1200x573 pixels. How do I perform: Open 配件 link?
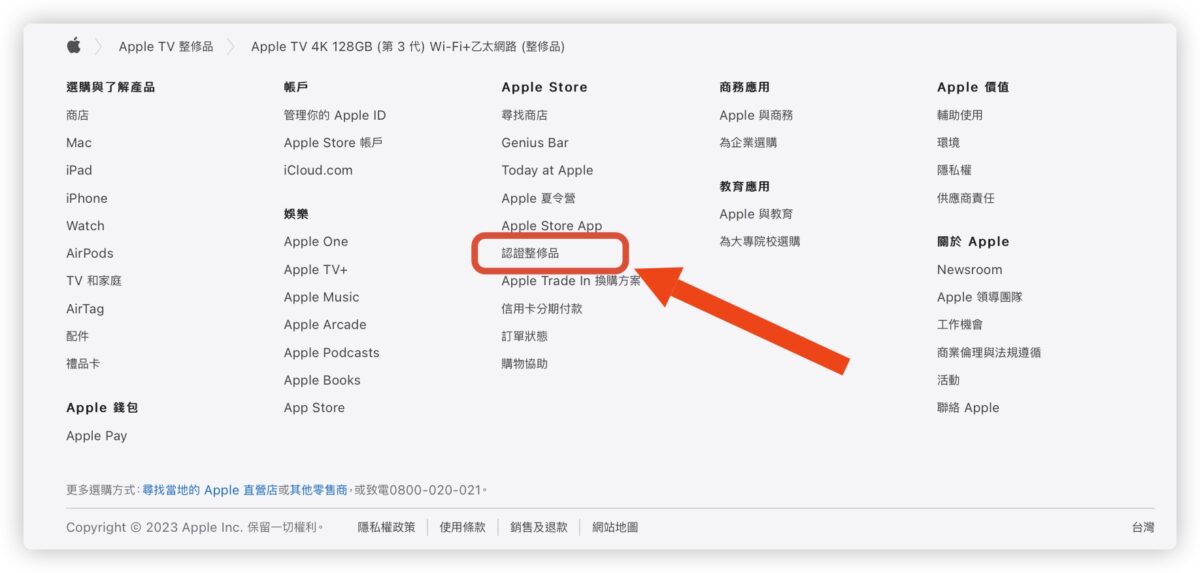78,336
